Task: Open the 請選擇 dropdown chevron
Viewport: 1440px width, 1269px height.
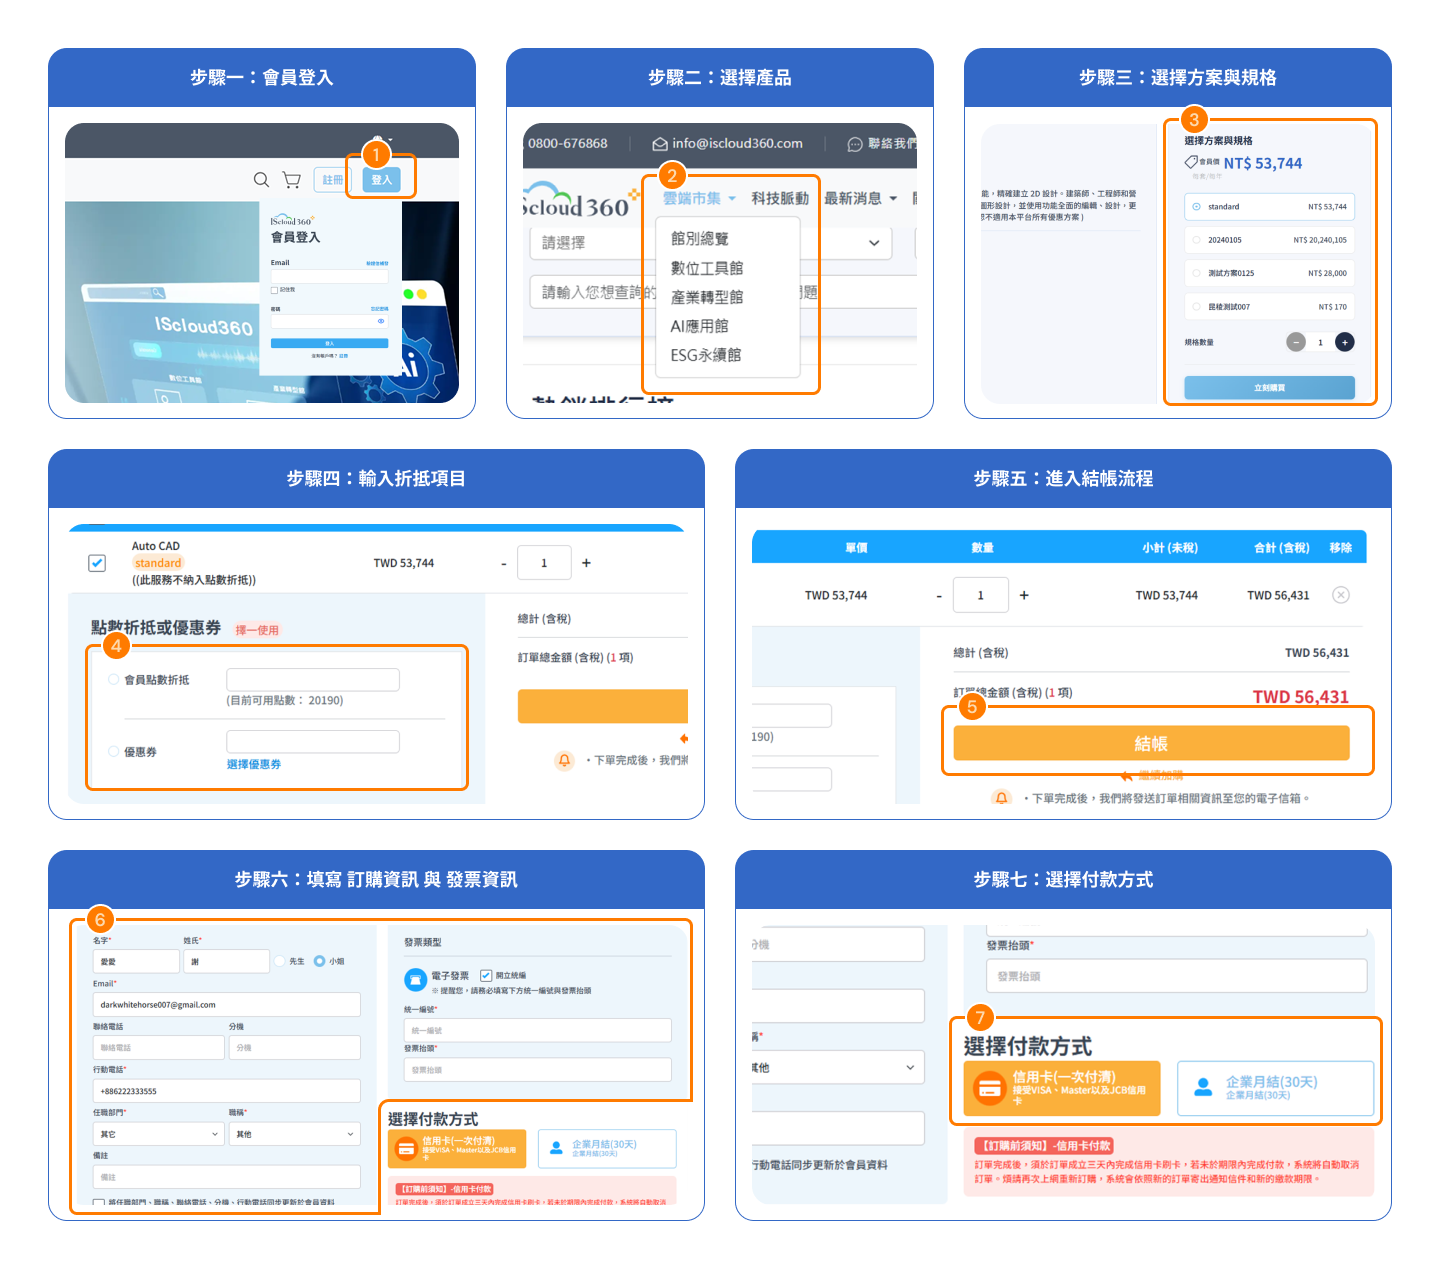Action: tap(874, 243)
